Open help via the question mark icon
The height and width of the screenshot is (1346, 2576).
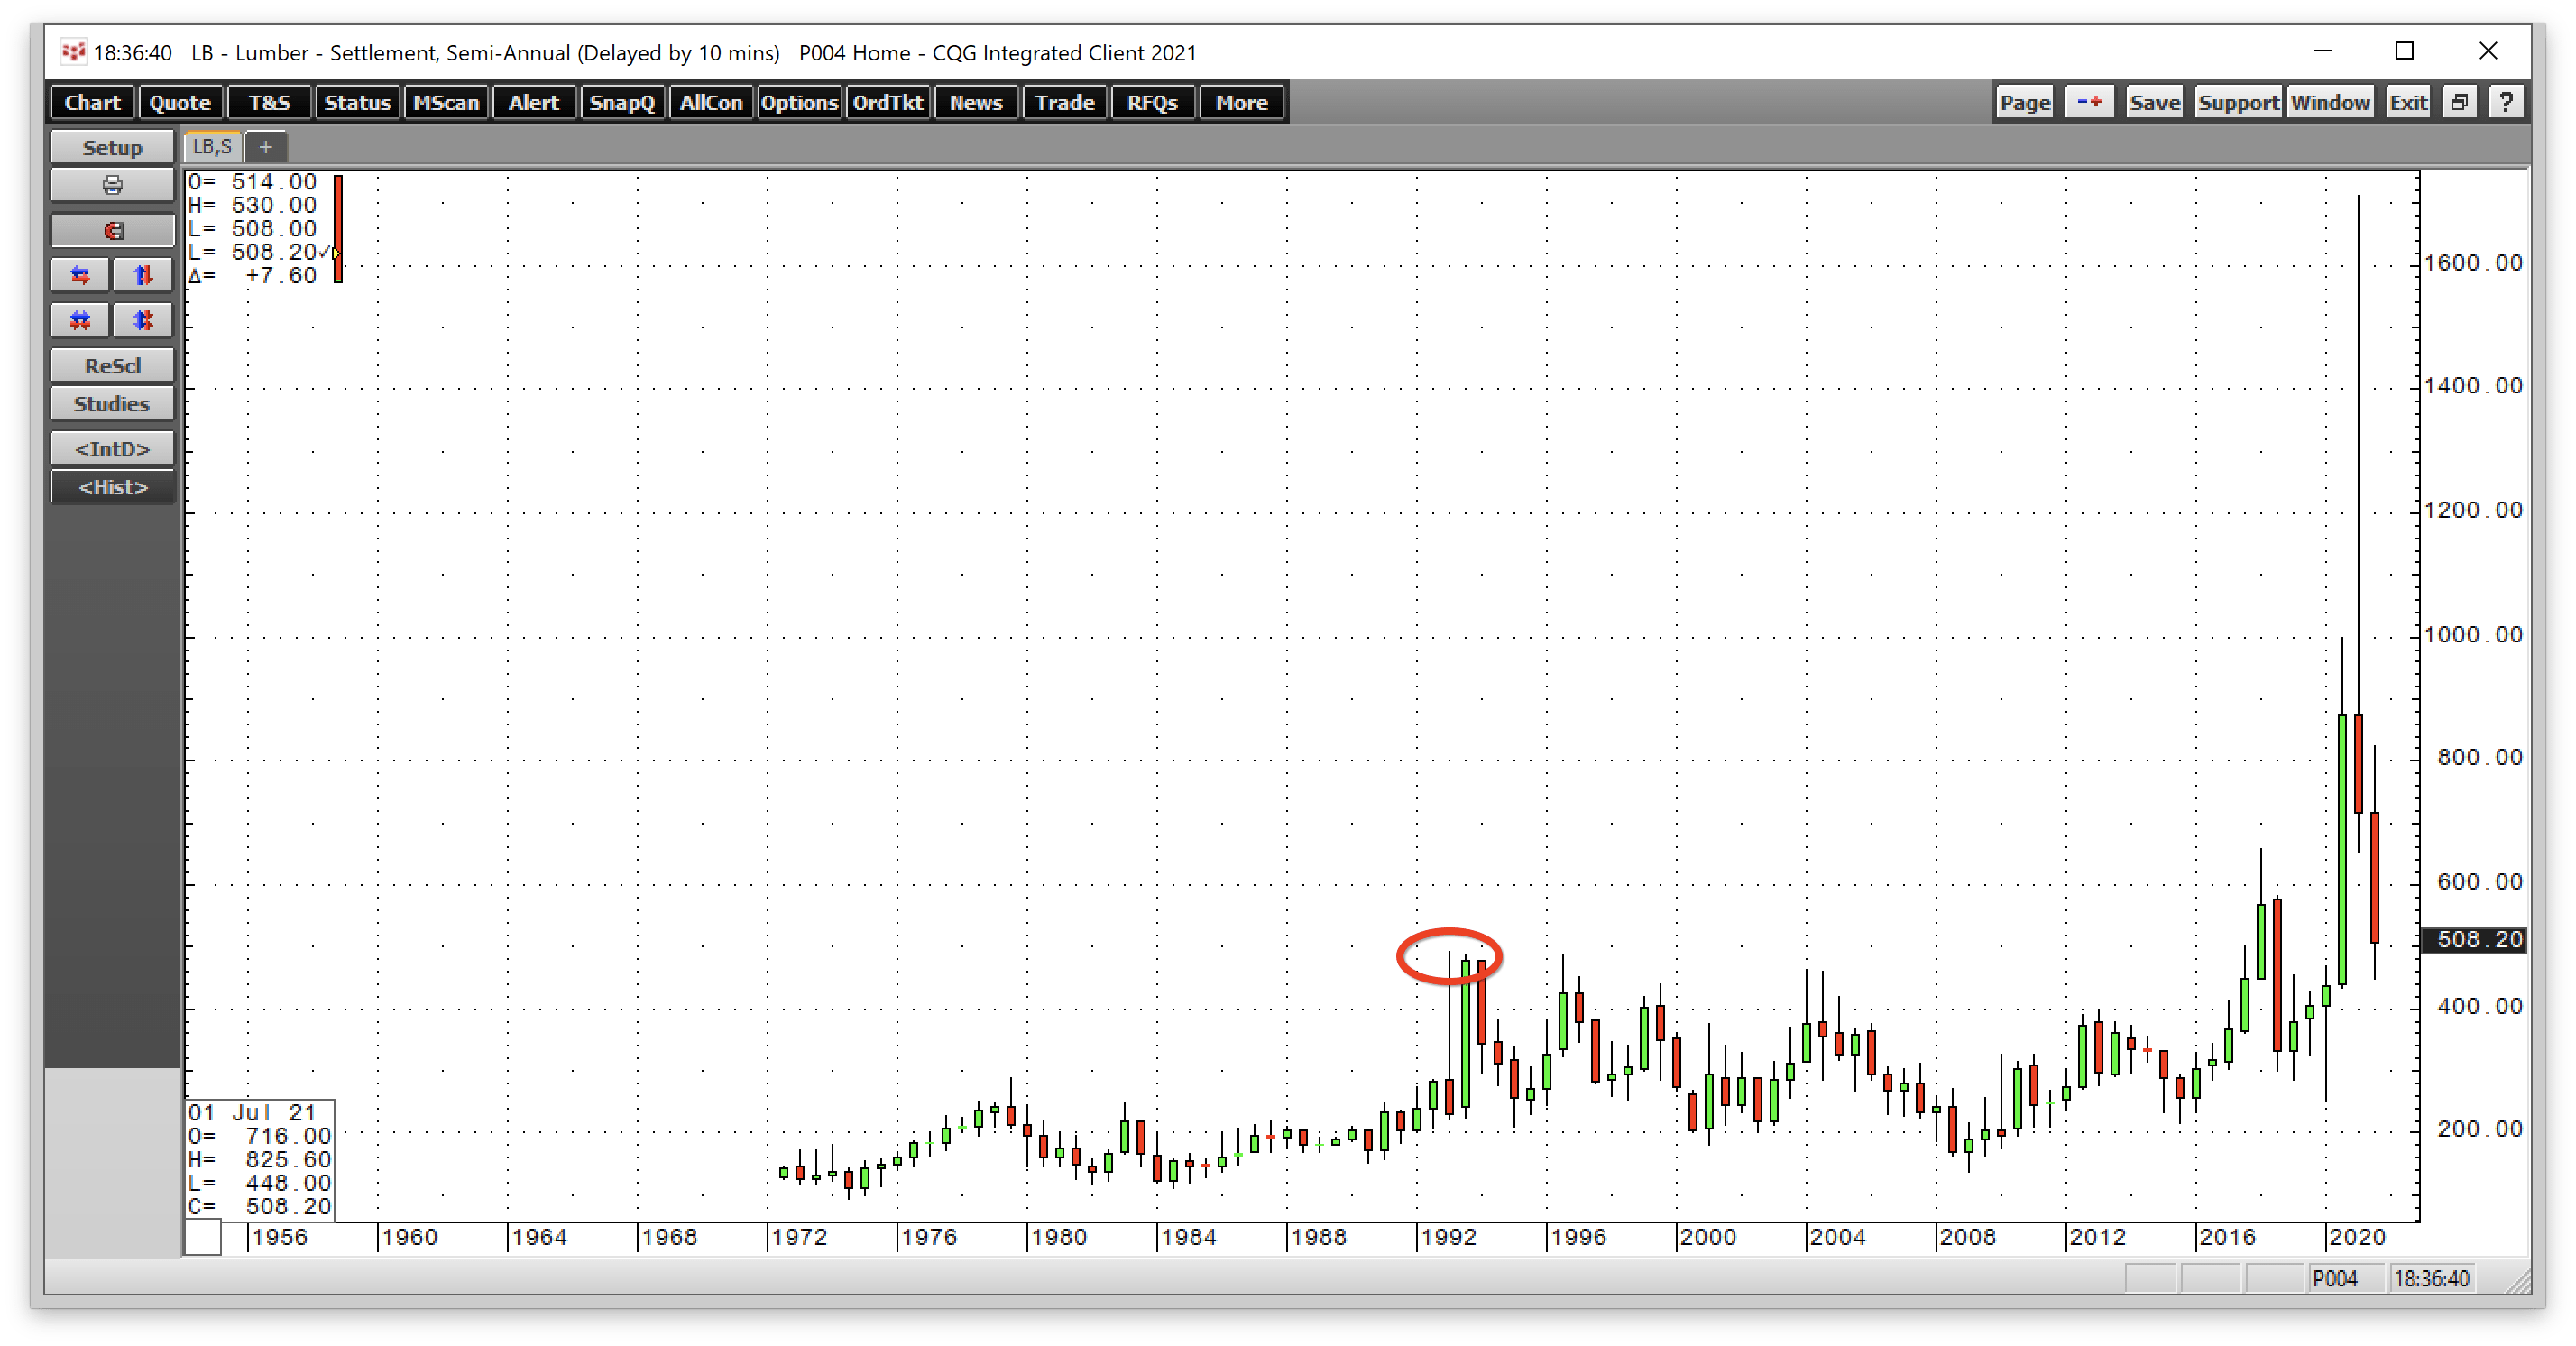(x=2505, y=102)
